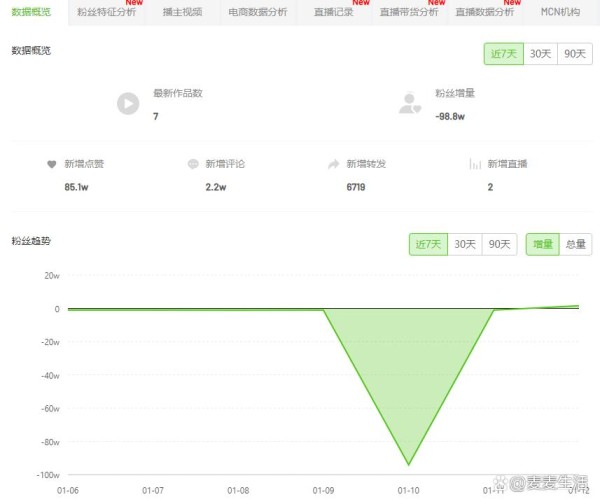Screen dimensions: 600x504
Task: Click the 01-09 x-axis date label
Action: [x=323, y=491]
